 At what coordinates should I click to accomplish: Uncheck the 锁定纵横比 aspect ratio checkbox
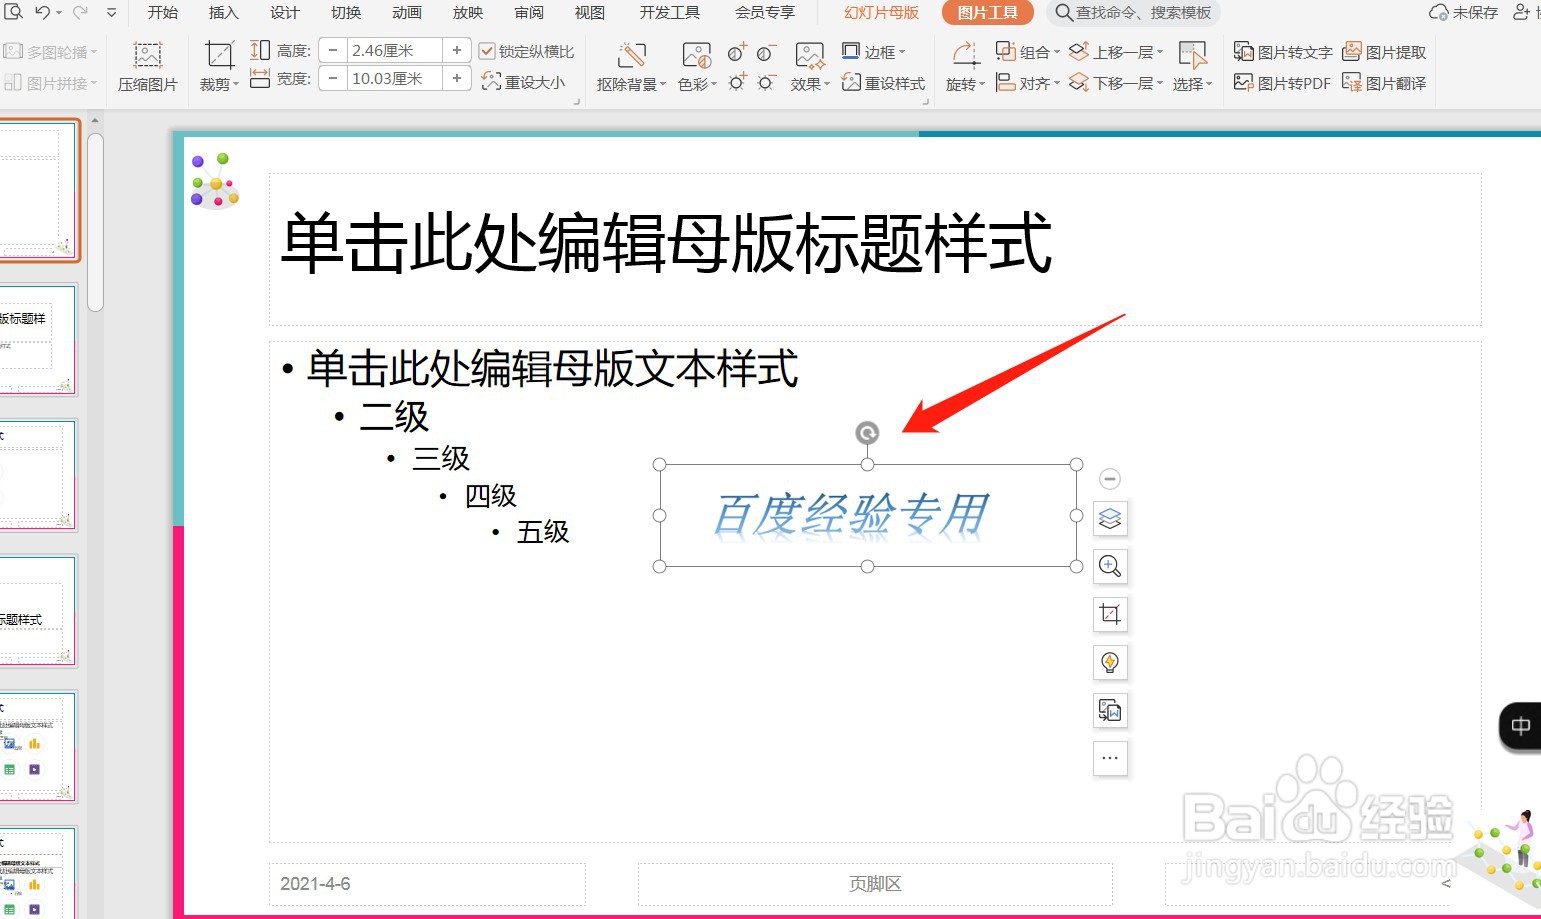488,51
